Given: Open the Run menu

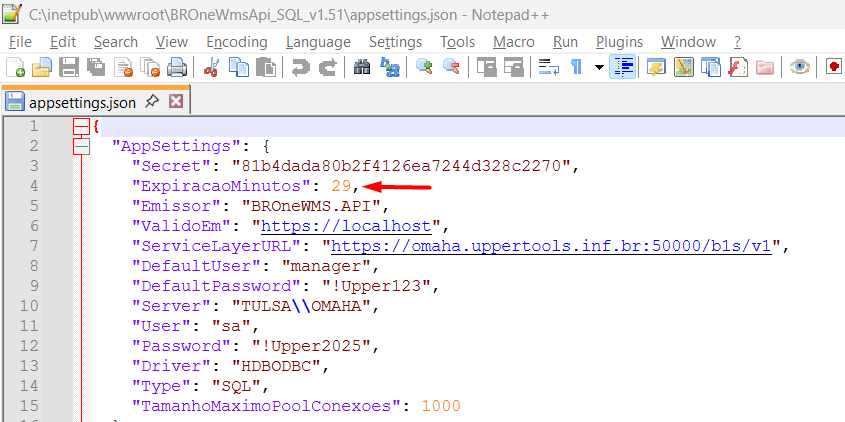Looking at the screenshot, I should pyautogui.click(x=565, y=42).
